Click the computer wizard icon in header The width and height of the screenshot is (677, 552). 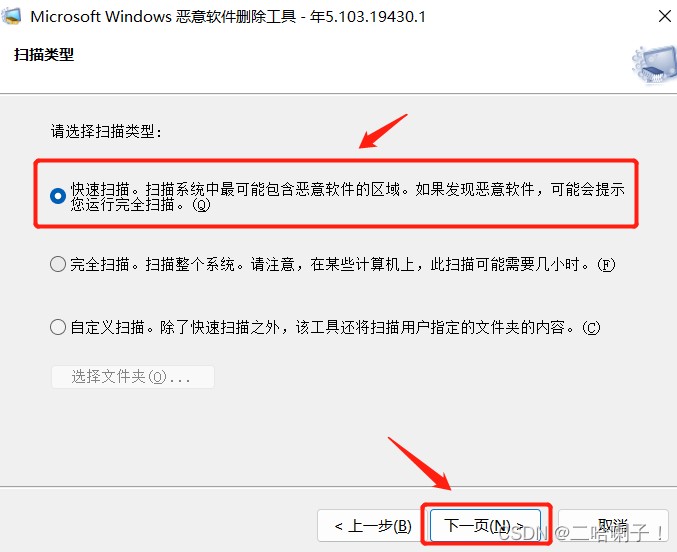[x=655, y=65]
